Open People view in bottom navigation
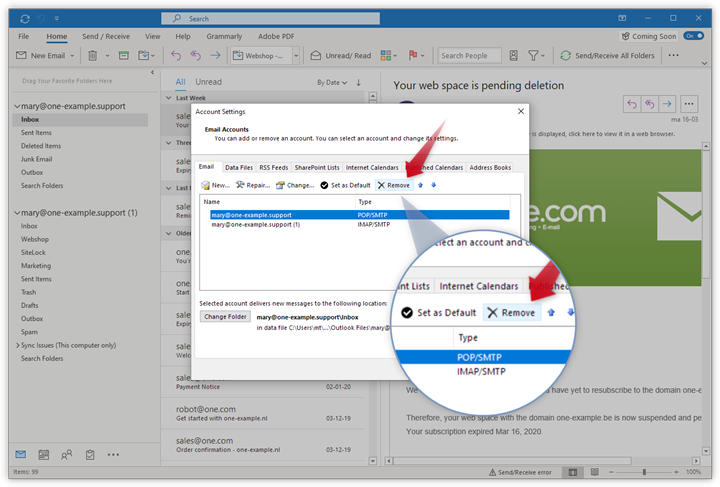The width and height of the screenshot is (720, 487). pyautogui.click(x=66, y=454)
